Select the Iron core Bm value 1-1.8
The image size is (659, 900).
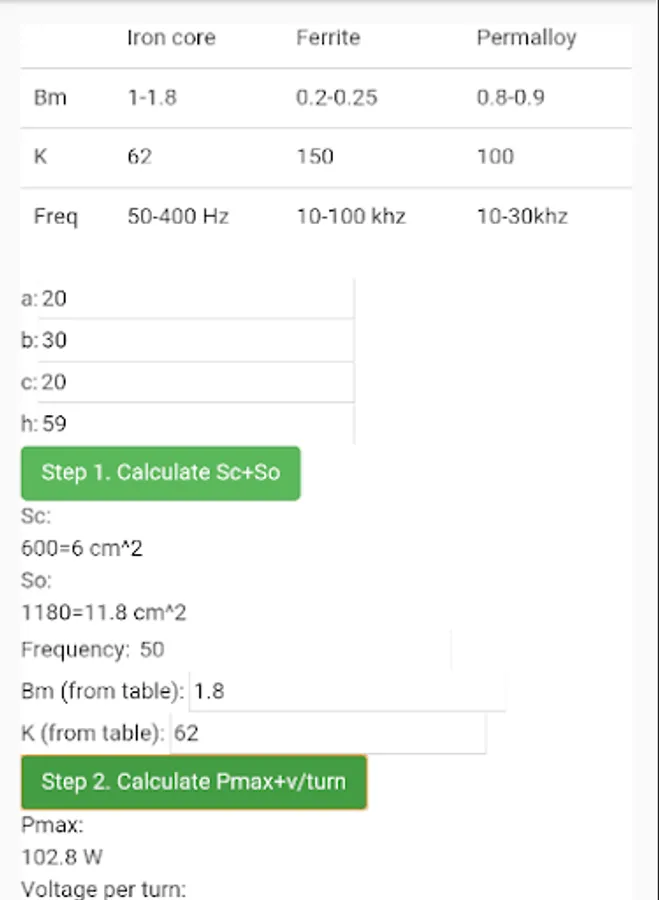152,98
